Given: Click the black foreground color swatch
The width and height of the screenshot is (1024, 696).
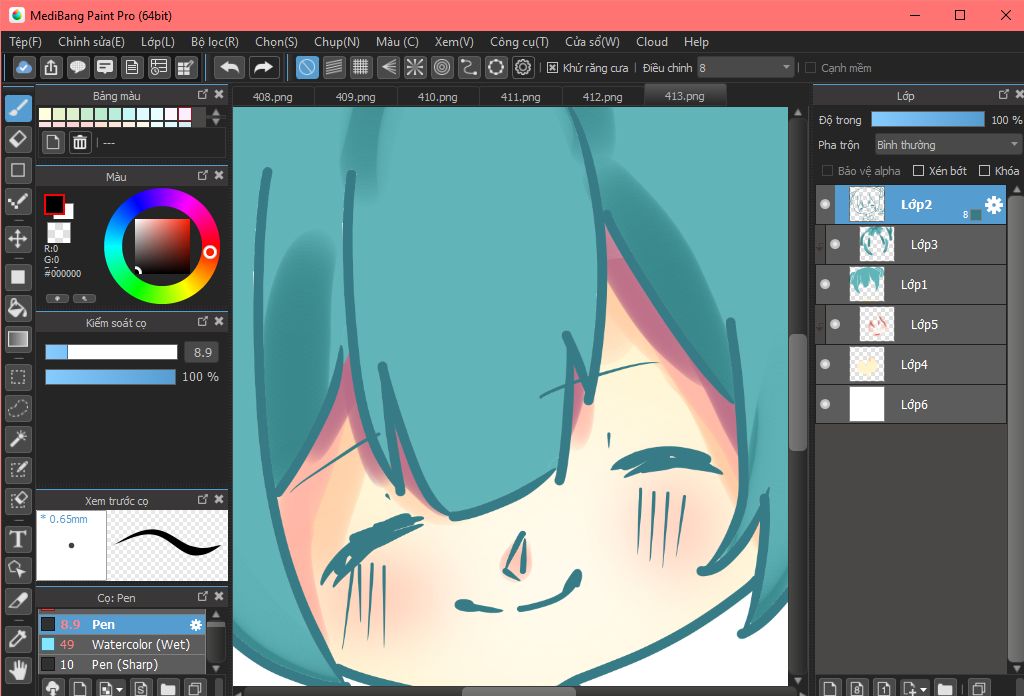Looking at the screenshot, I should pos(54,204).
